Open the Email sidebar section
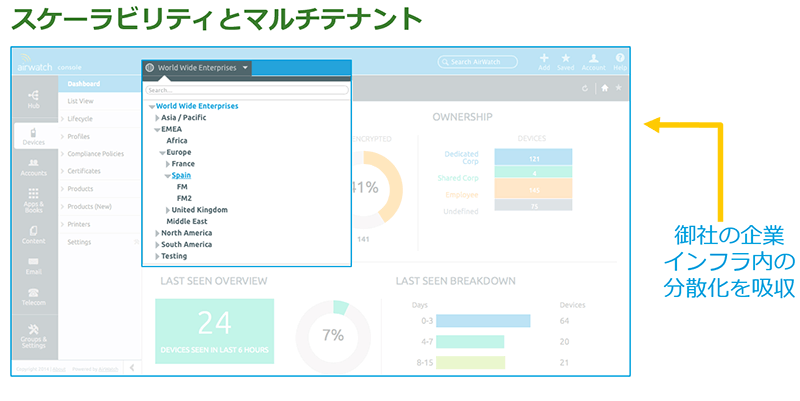This screenshot has height=401, width=800. [34, 266]
